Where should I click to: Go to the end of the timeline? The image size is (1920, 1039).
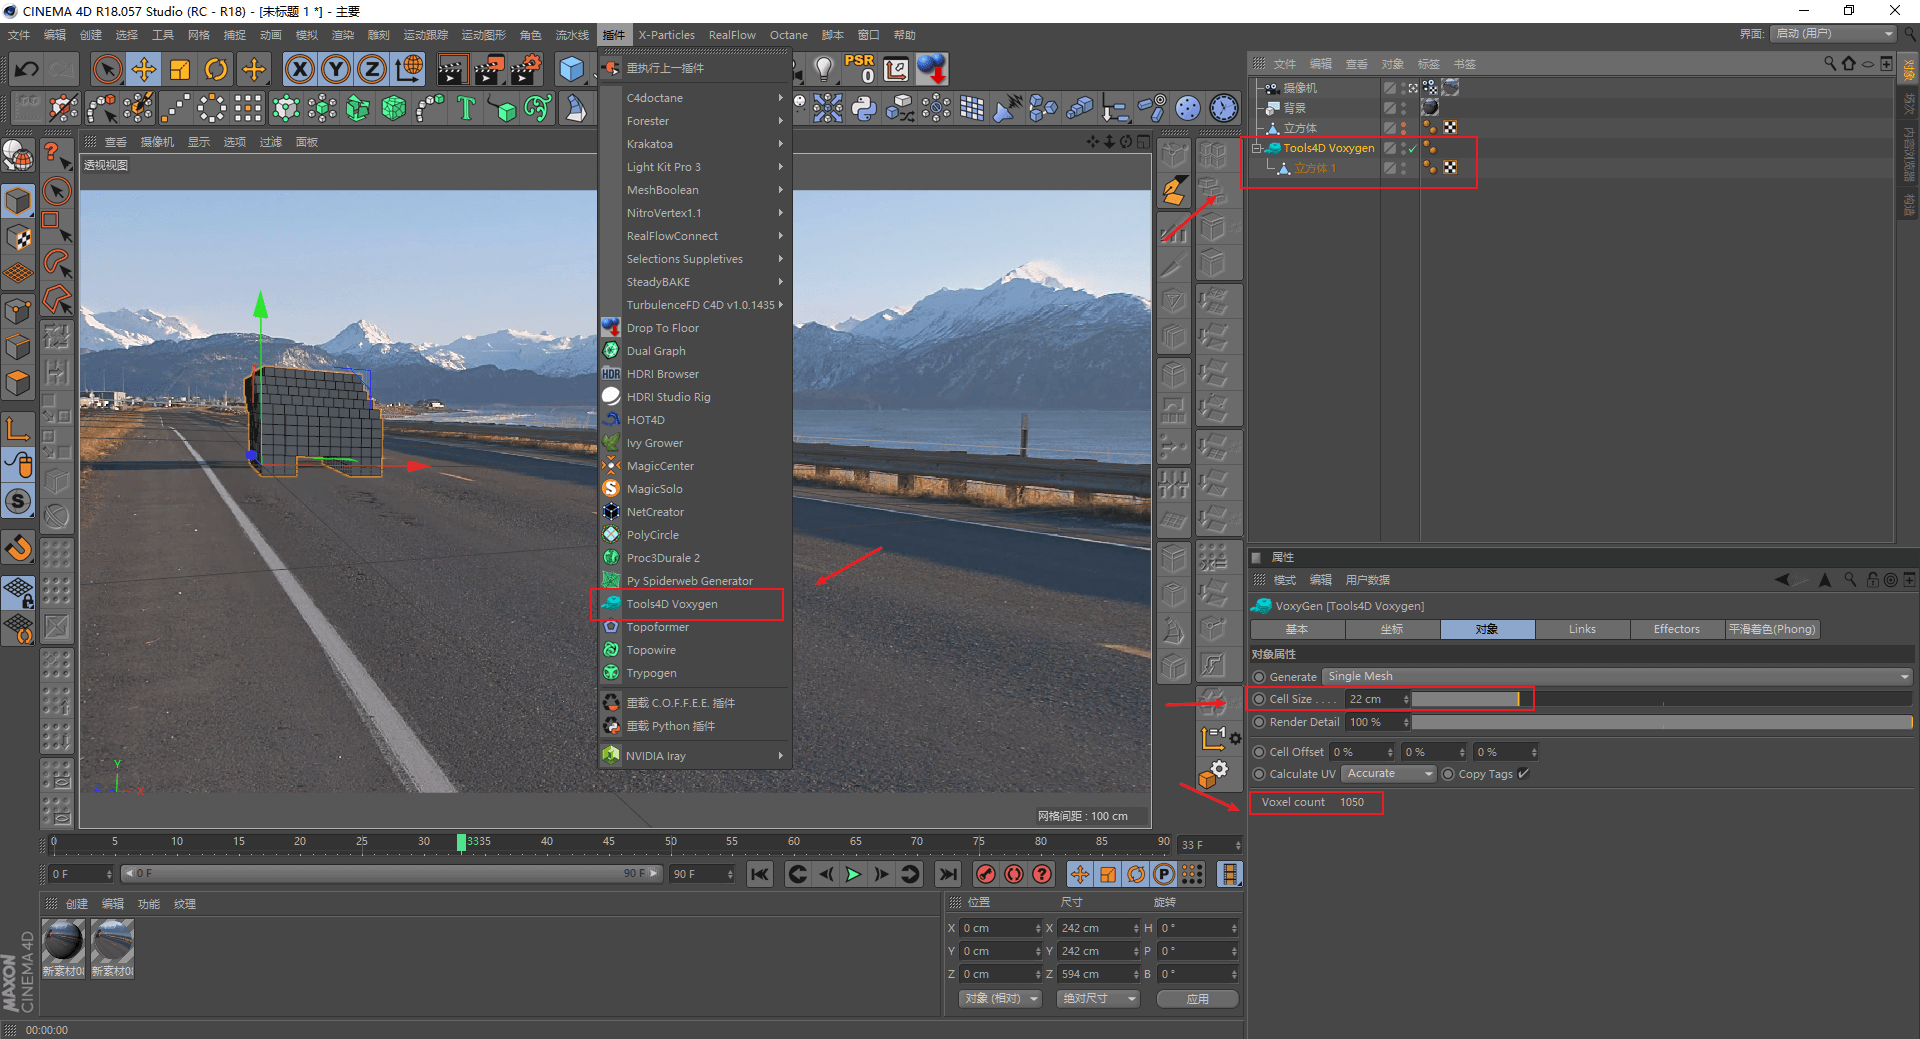tap(947, 874)
